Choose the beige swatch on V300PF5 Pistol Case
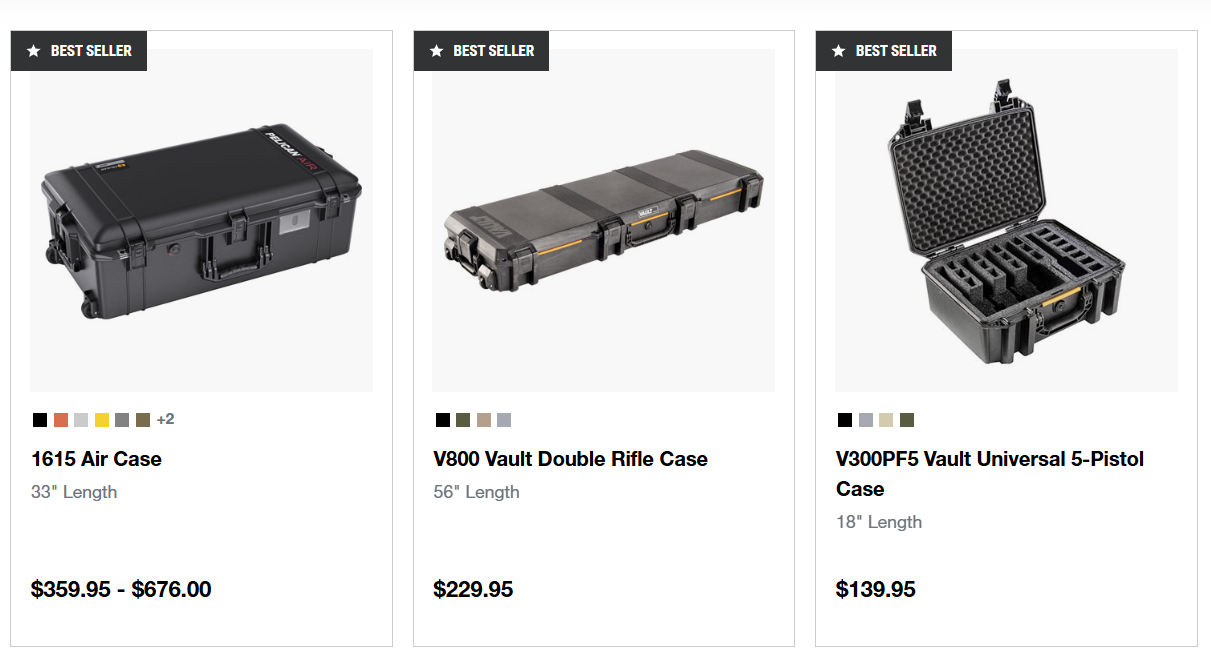The height and width of the screenshot is (657, 1211). click(886, 420)
